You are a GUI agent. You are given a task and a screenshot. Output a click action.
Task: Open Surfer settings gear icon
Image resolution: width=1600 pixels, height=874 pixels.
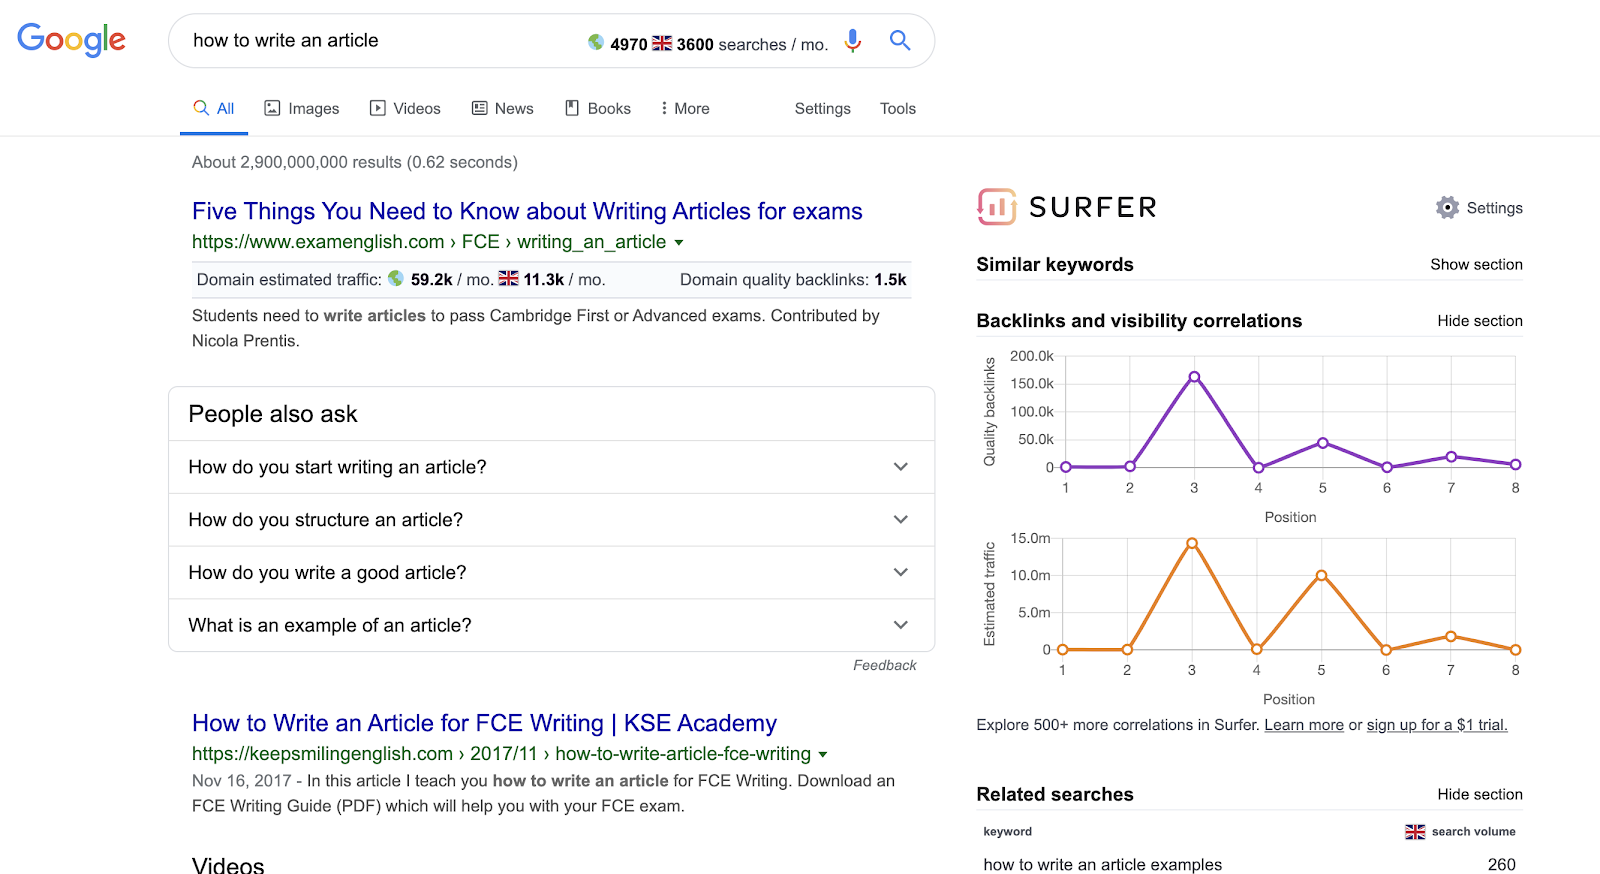[1447, 208]
